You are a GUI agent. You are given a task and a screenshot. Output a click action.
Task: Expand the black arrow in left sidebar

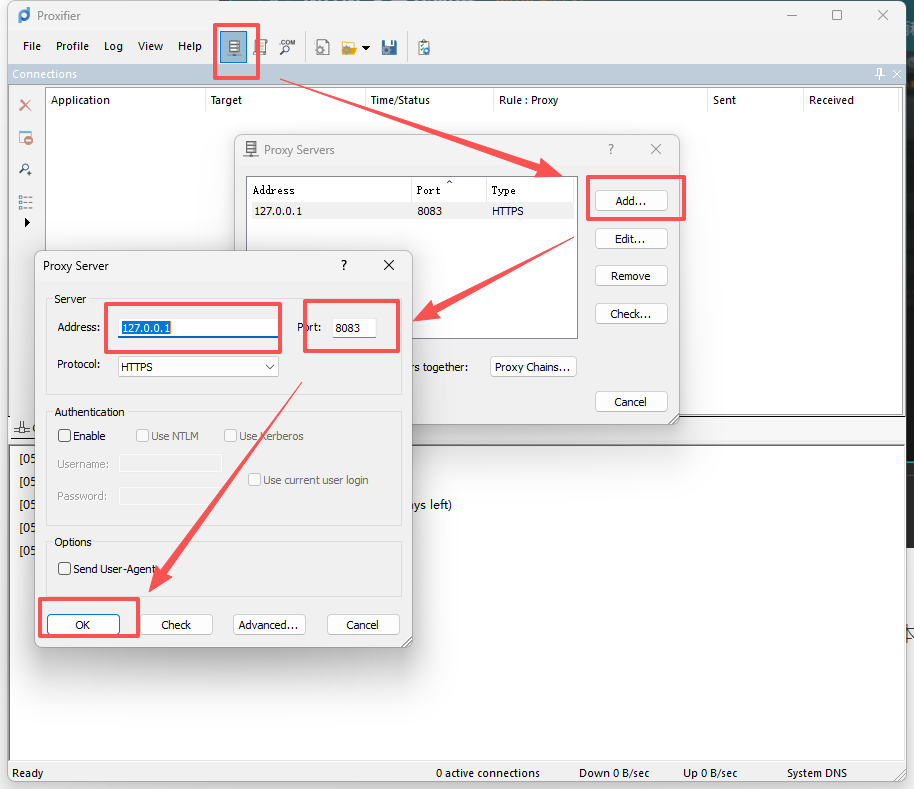(27, 223)
